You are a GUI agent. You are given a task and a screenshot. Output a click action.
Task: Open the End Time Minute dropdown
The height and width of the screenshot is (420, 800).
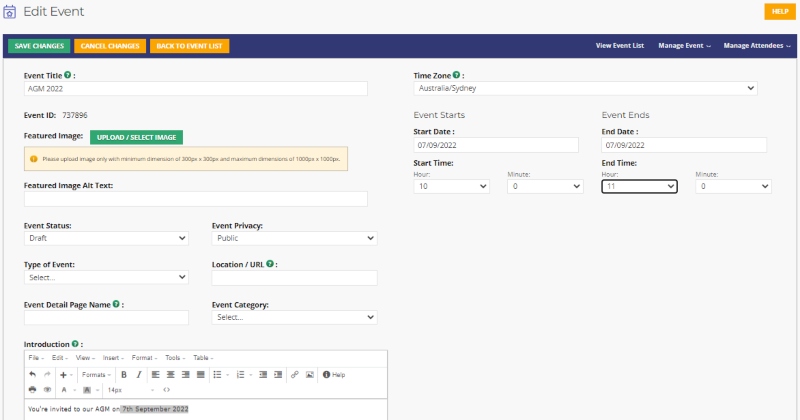click(x=733, y=186)
